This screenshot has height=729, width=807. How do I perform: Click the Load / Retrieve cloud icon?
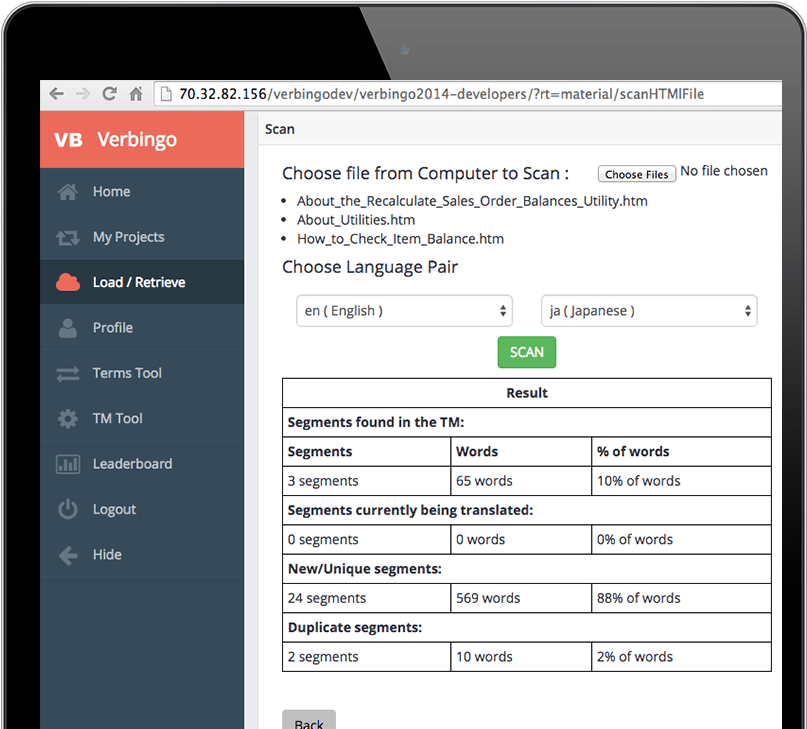click(x=67, y=282)
